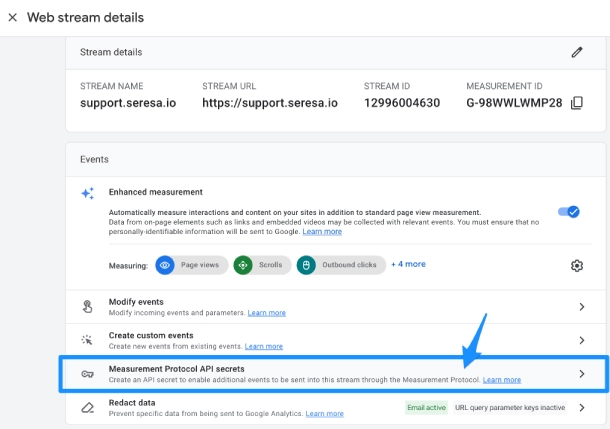Open Learn more for Modify events
Screen dimensions: 610x429
pos(266,313)
